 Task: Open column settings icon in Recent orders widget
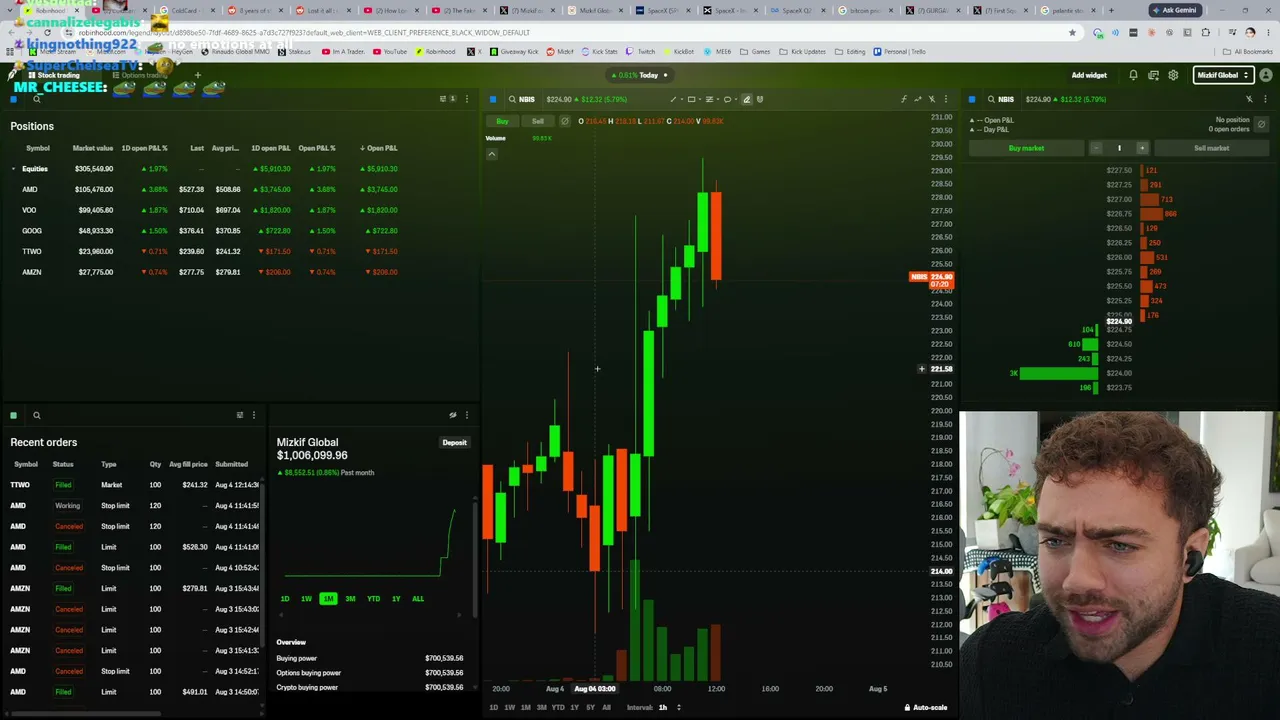pyautogui.click(x=239, y=415)
